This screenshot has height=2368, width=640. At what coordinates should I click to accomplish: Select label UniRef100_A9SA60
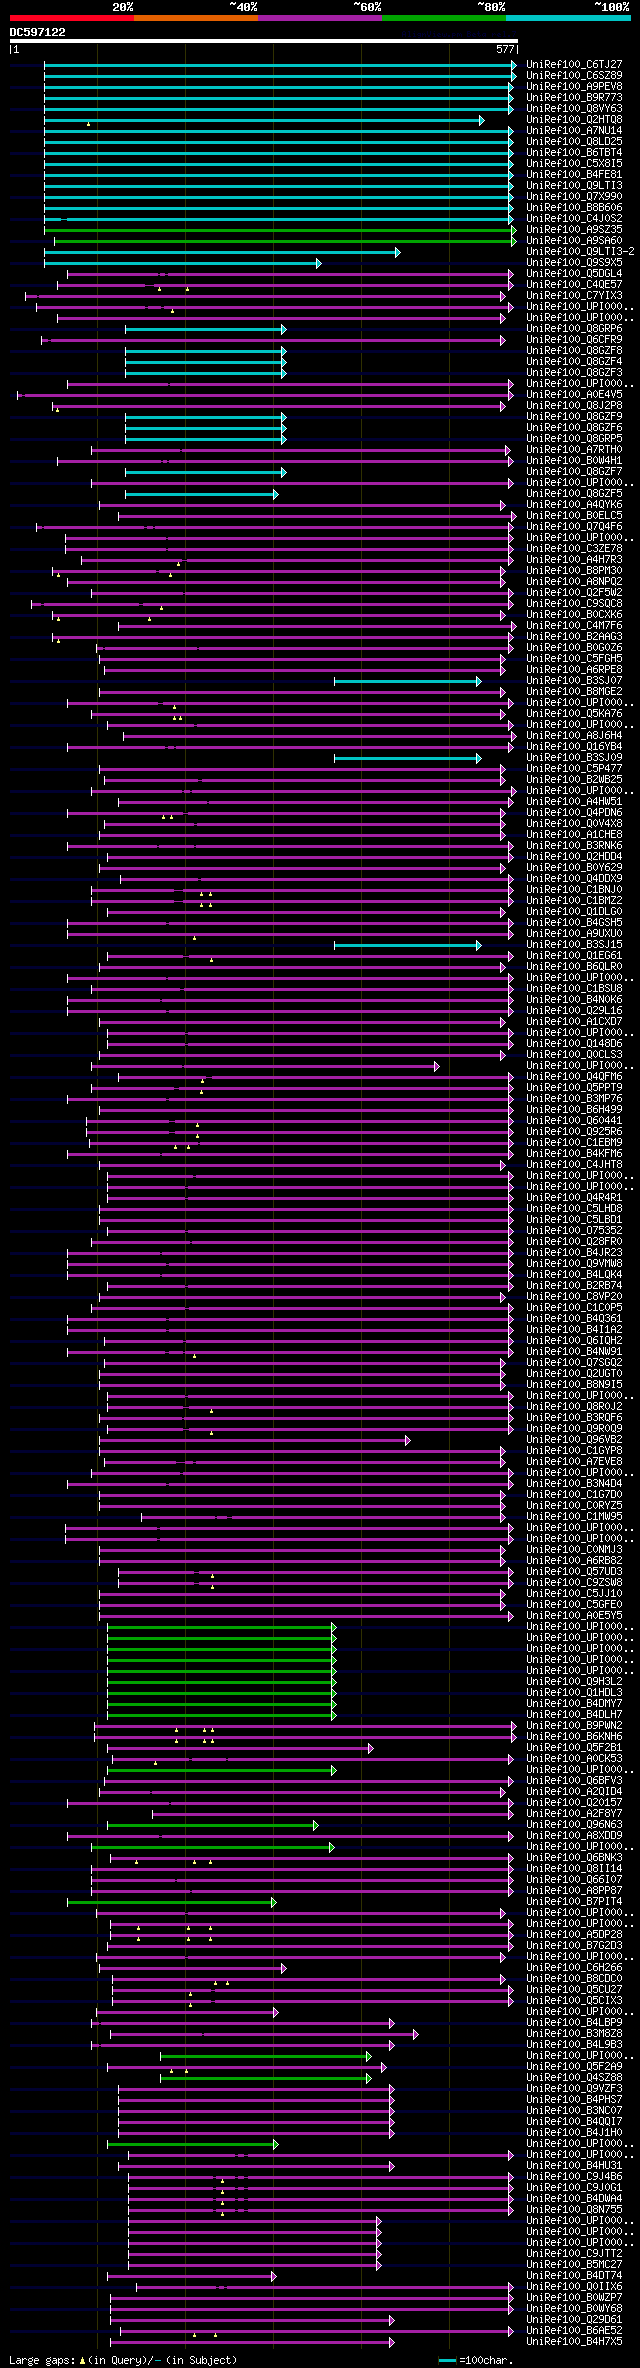pyautogui.click(x=574, y=240)
